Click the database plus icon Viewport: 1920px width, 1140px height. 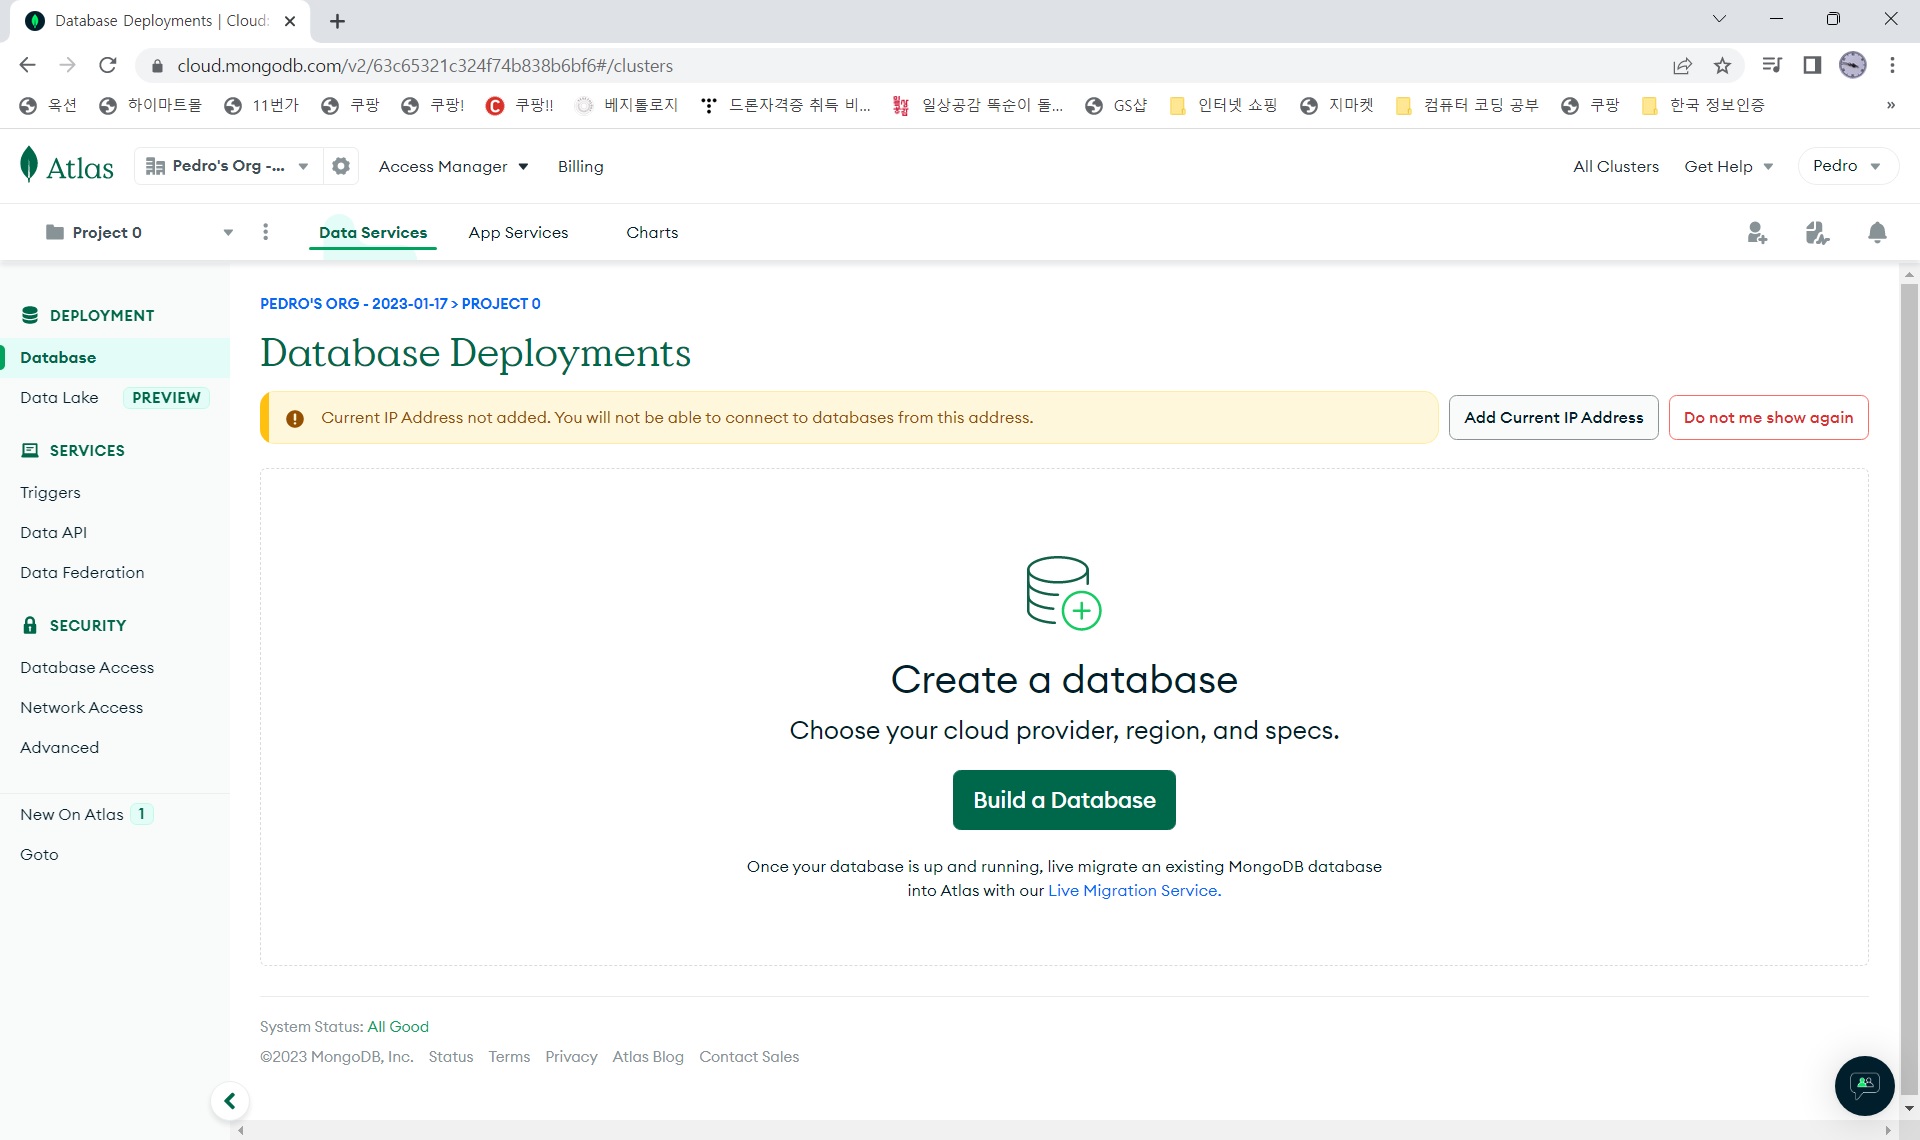1064,593
